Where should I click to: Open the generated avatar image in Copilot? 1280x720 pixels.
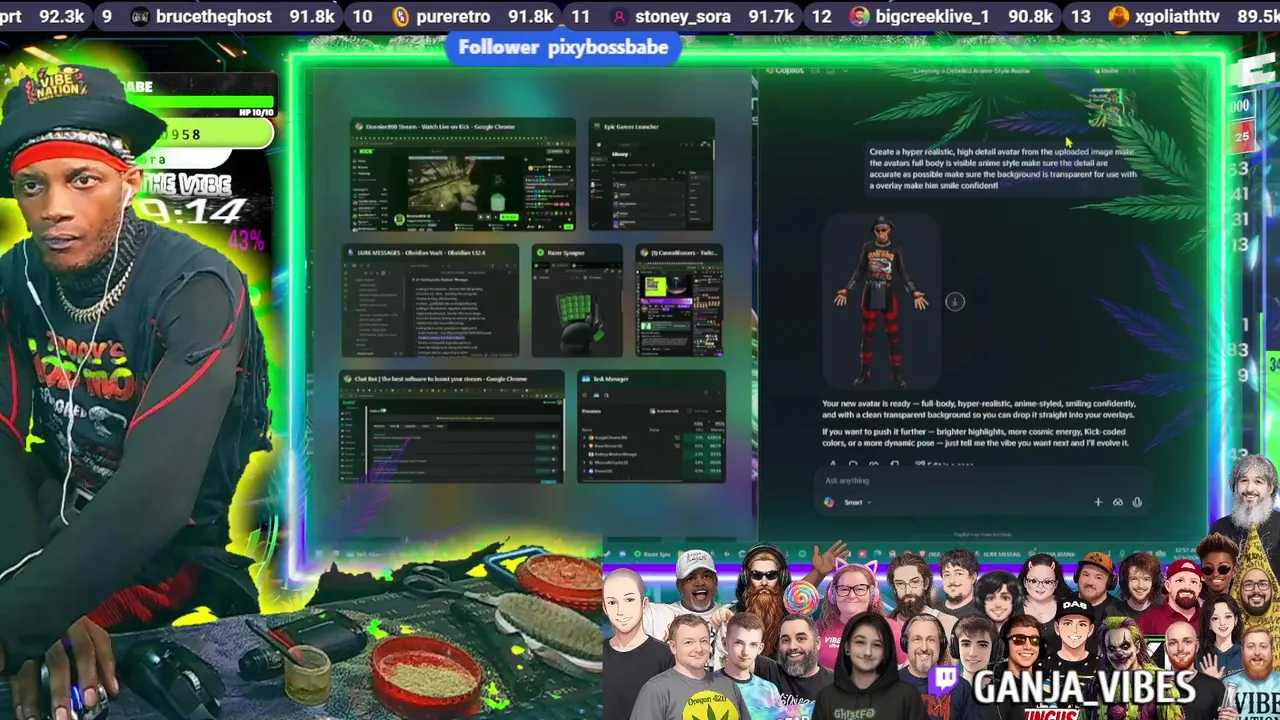pos(882,301)
